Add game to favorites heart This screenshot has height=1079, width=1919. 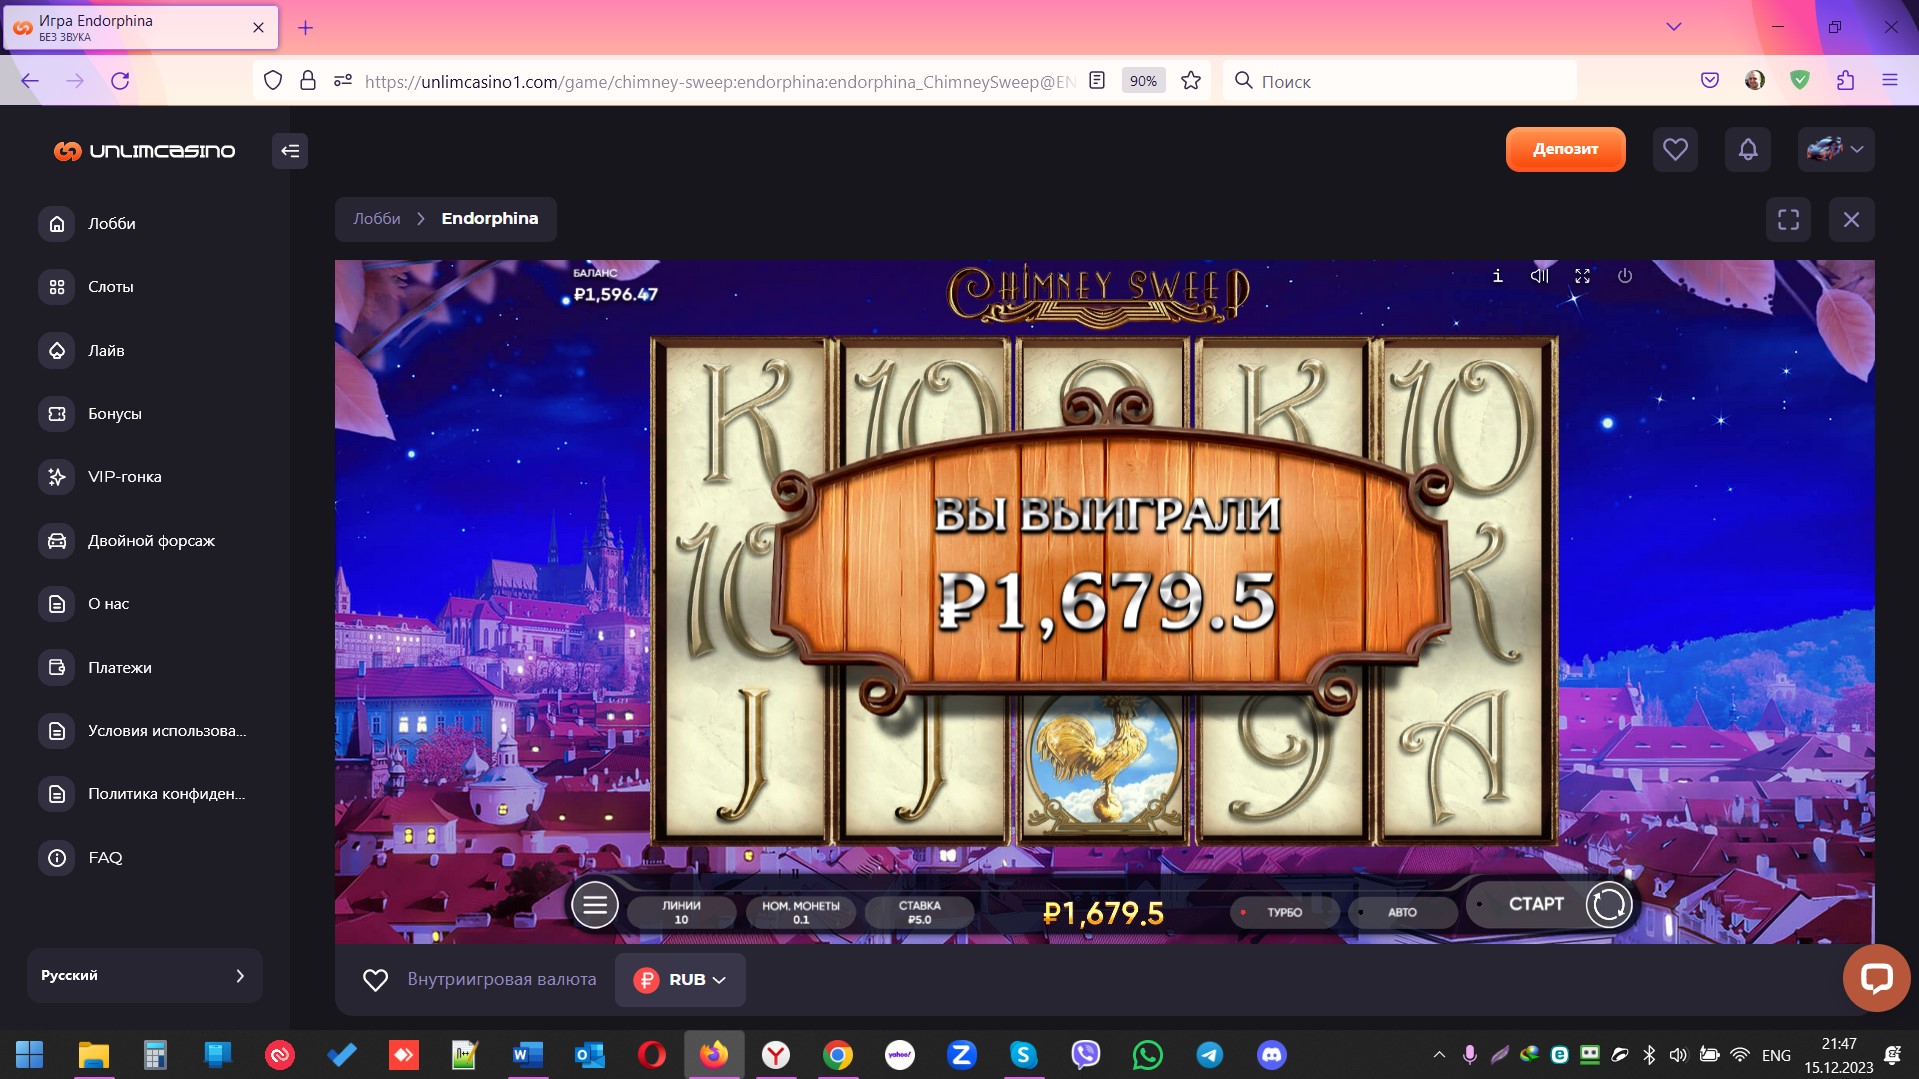(x=375, y=980)
